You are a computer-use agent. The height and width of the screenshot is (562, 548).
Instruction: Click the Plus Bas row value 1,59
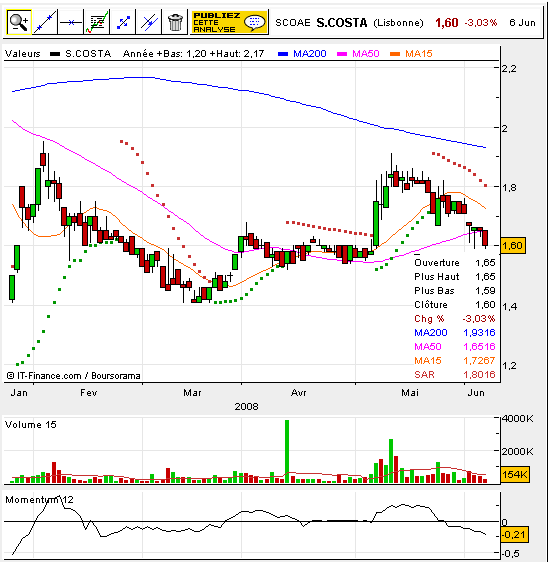pyautogui.click(x=485, y=291)
